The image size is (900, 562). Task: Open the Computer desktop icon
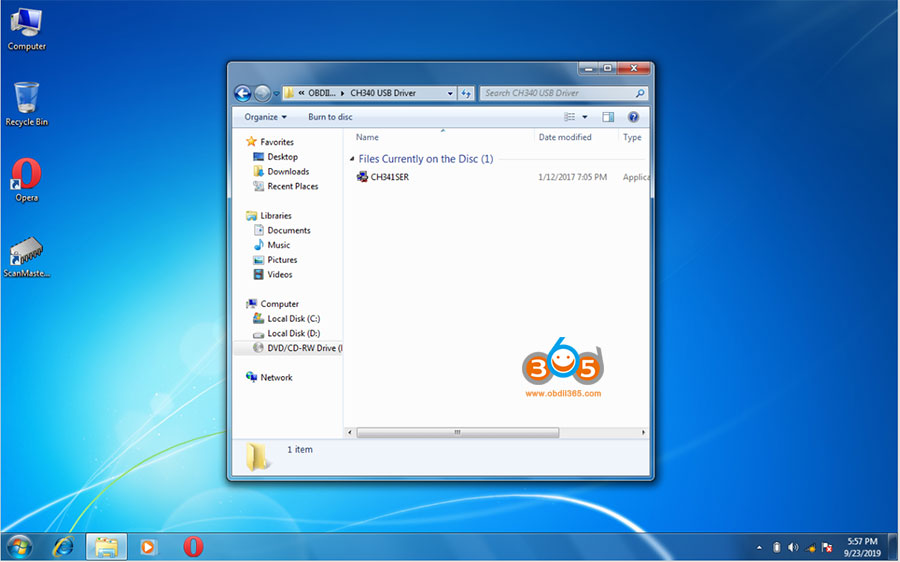[x=26, y=30]
